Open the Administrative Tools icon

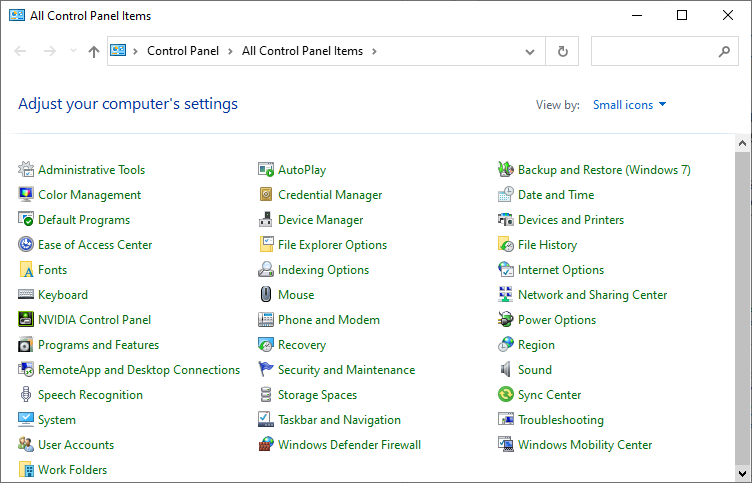[26, 169]
